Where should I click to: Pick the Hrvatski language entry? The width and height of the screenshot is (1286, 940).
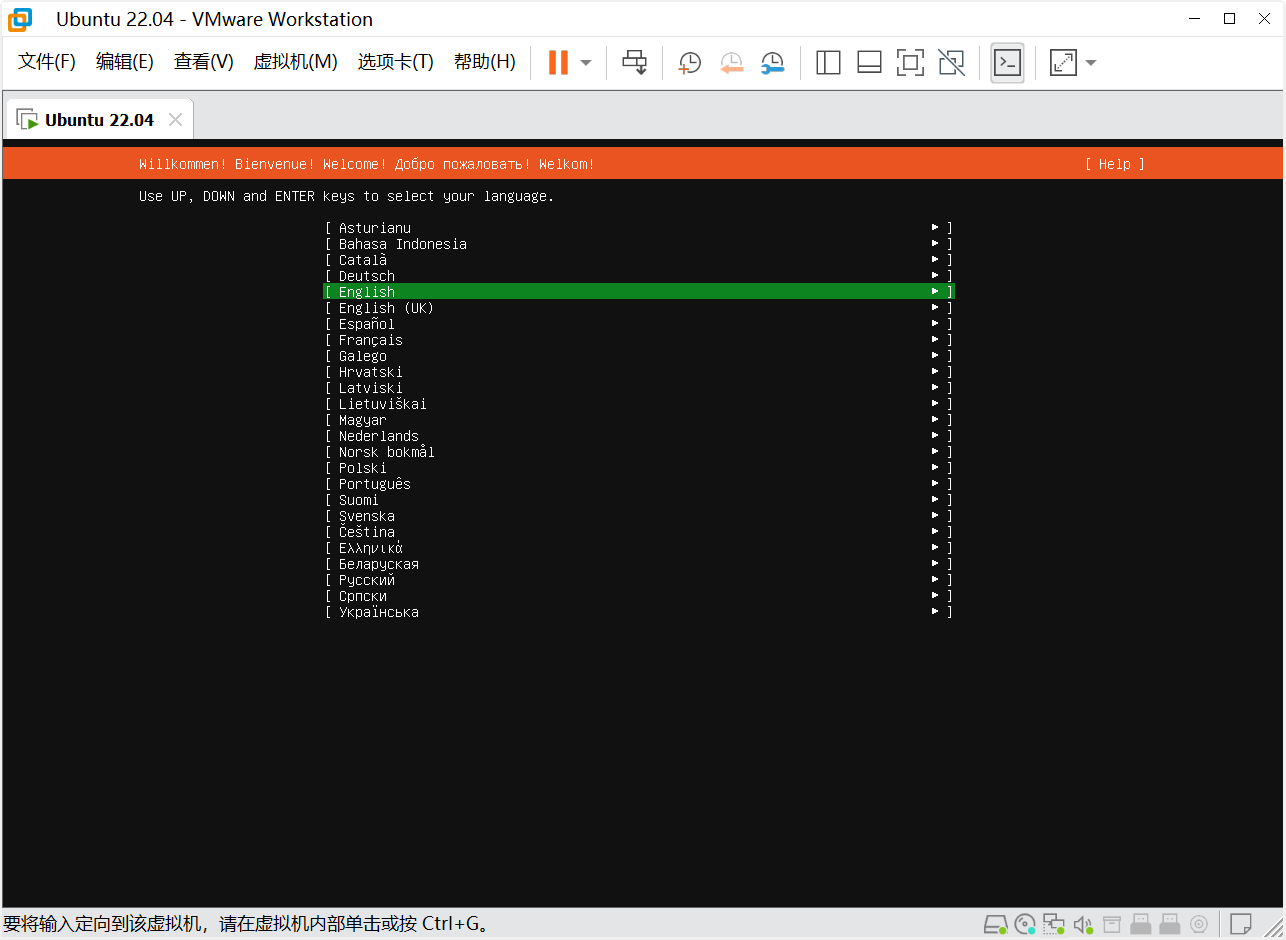[639, 372]
